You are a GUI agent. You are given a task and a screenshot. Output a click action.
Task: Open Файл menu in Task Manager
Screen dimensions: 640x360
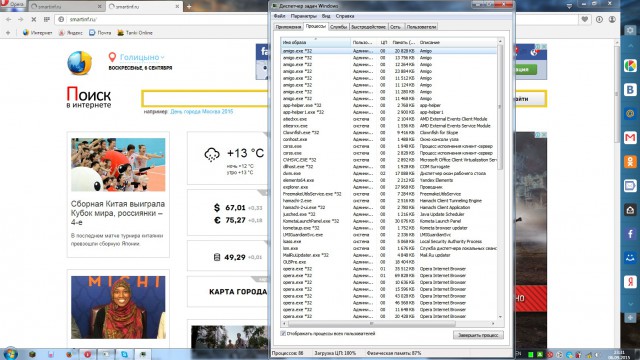point(279,16)
